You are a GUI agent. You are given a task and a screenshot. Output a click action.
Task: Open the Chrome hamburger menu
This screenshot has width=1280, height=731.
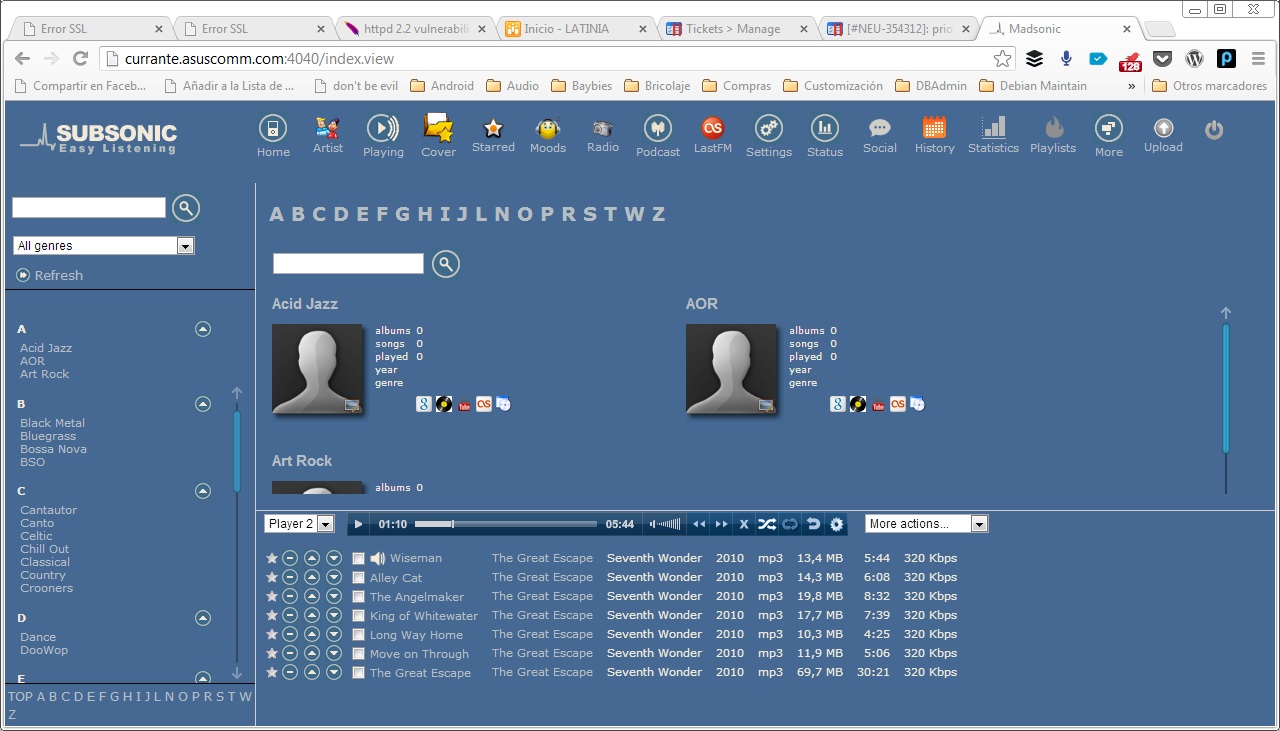pyautogui.click(x=1258, y=59)
